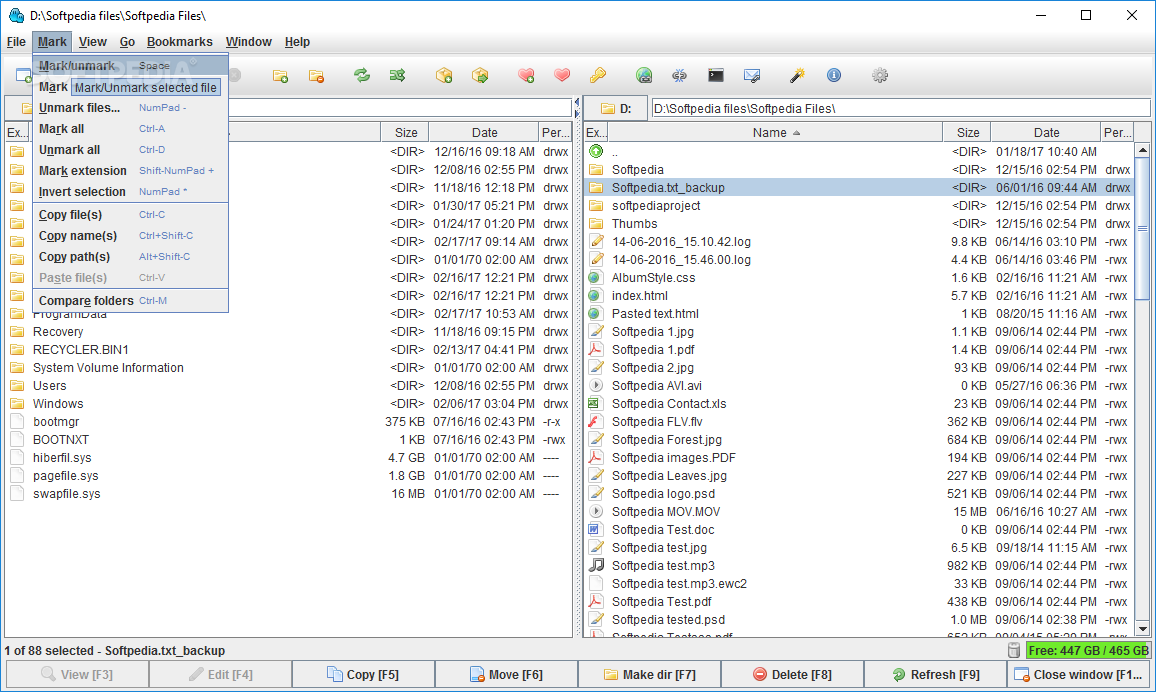Viewport: 1156px width, 692px height.
Task: Select Copy path(s) menu entry
Action: coord(130,256)
